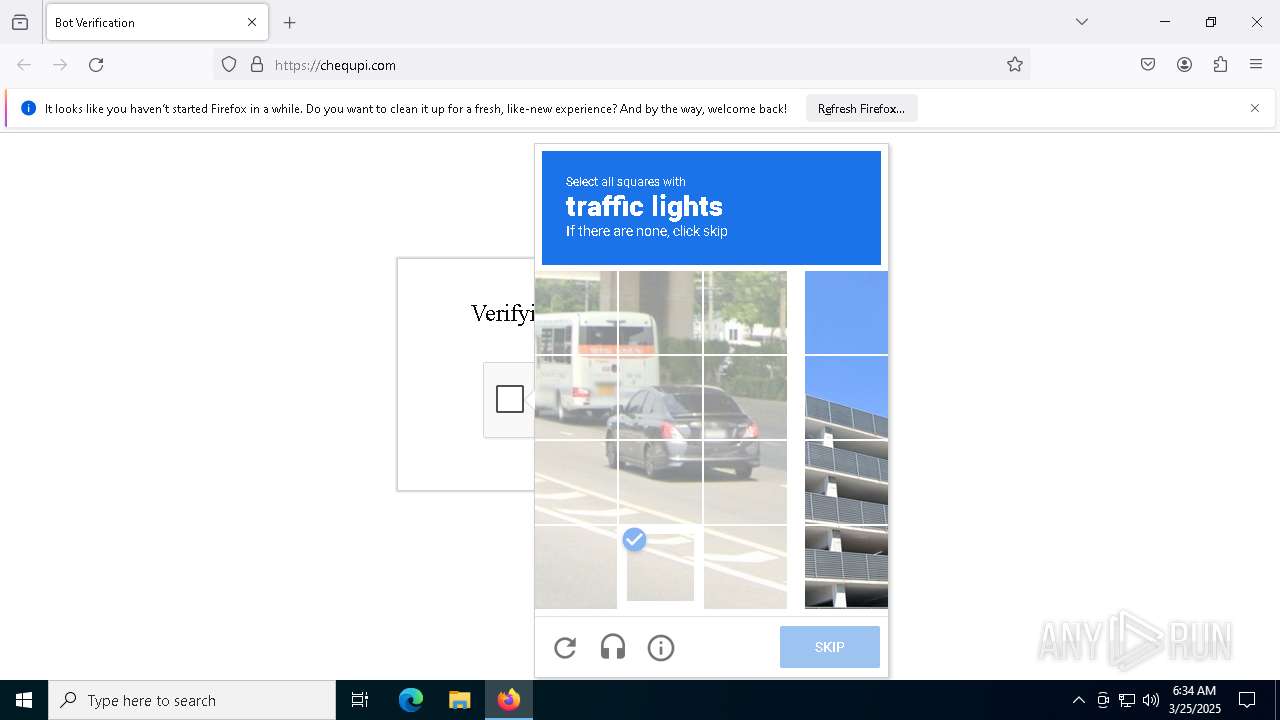Select captcha tile with black car roof

coord(660,397)
